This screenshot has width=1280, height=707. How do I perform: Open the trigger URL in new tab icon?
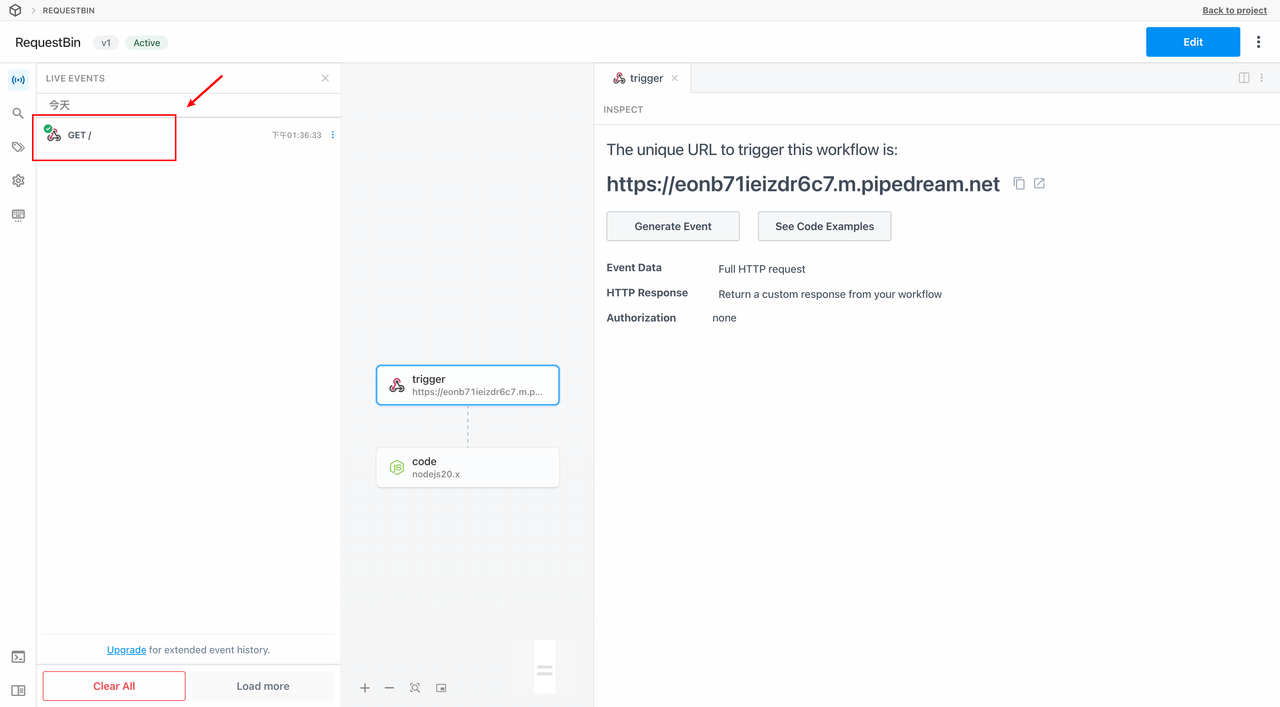coord(1039,184)
